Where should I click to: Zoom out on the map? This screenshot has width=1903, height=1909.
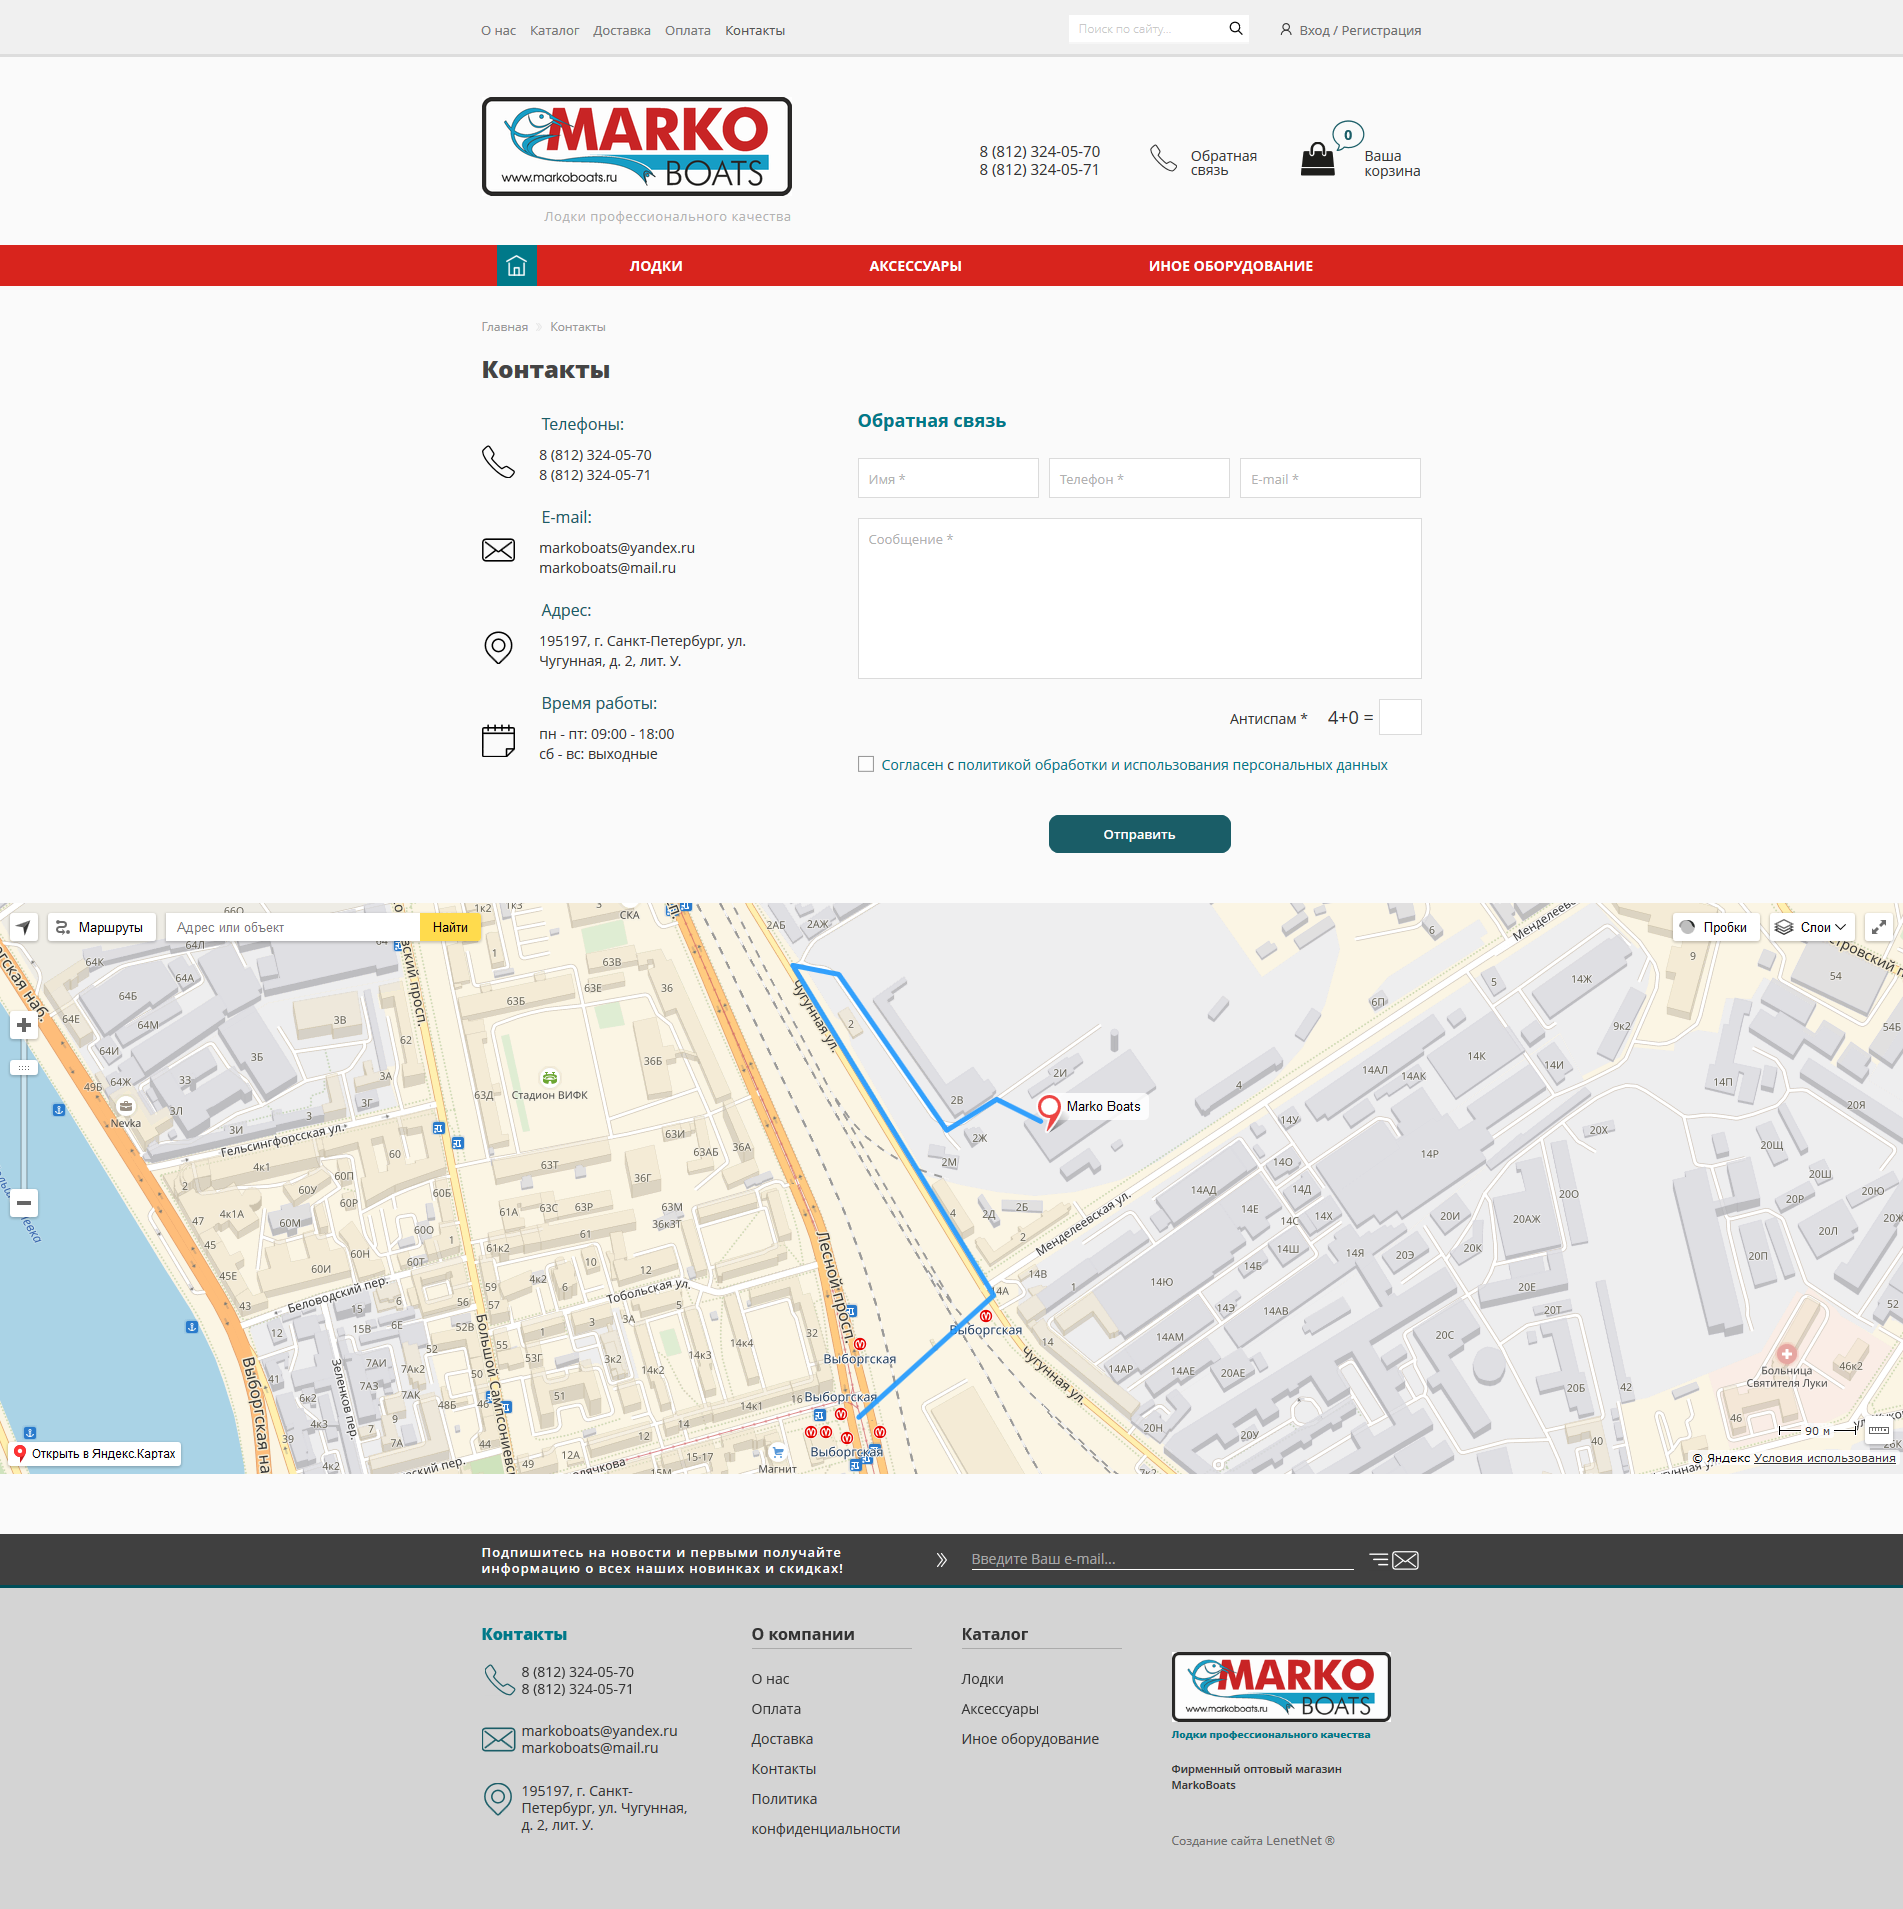(24, 1203)
